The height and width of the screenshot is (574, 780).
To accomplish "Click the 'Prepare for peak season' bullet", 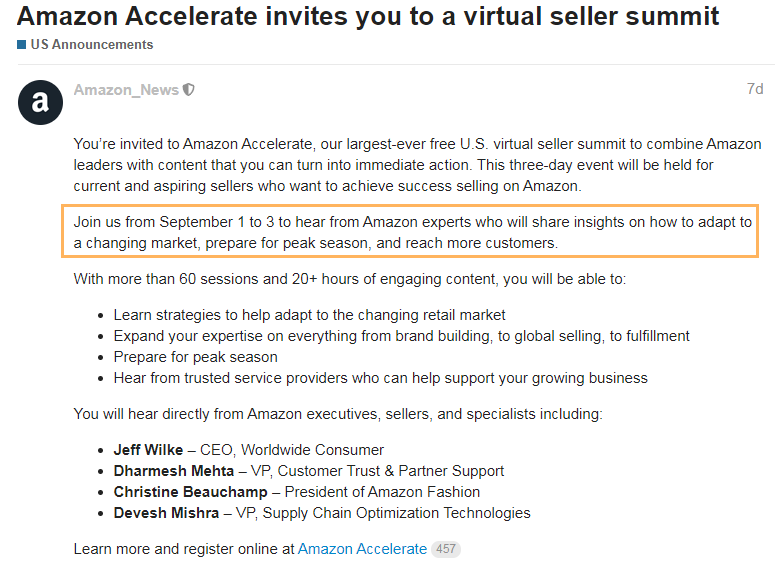I will tap(195, 357).
